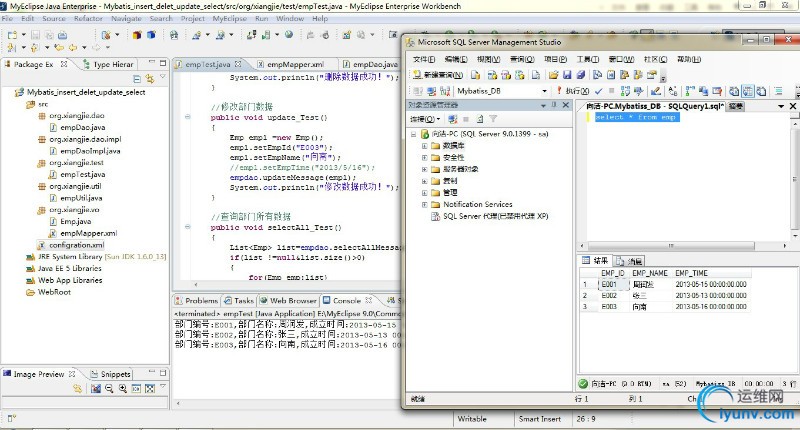Close the SQLQuery1.sql document tab with X

click(x=793, y=106)
